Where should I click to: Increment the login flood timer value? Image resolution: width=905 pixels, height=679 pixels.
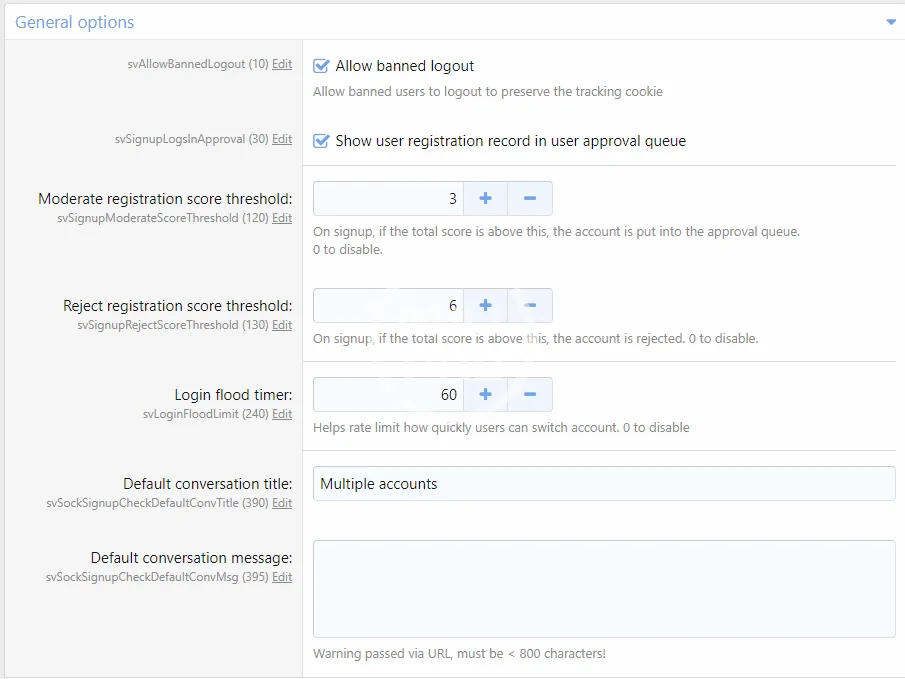[x=485, y=394]
